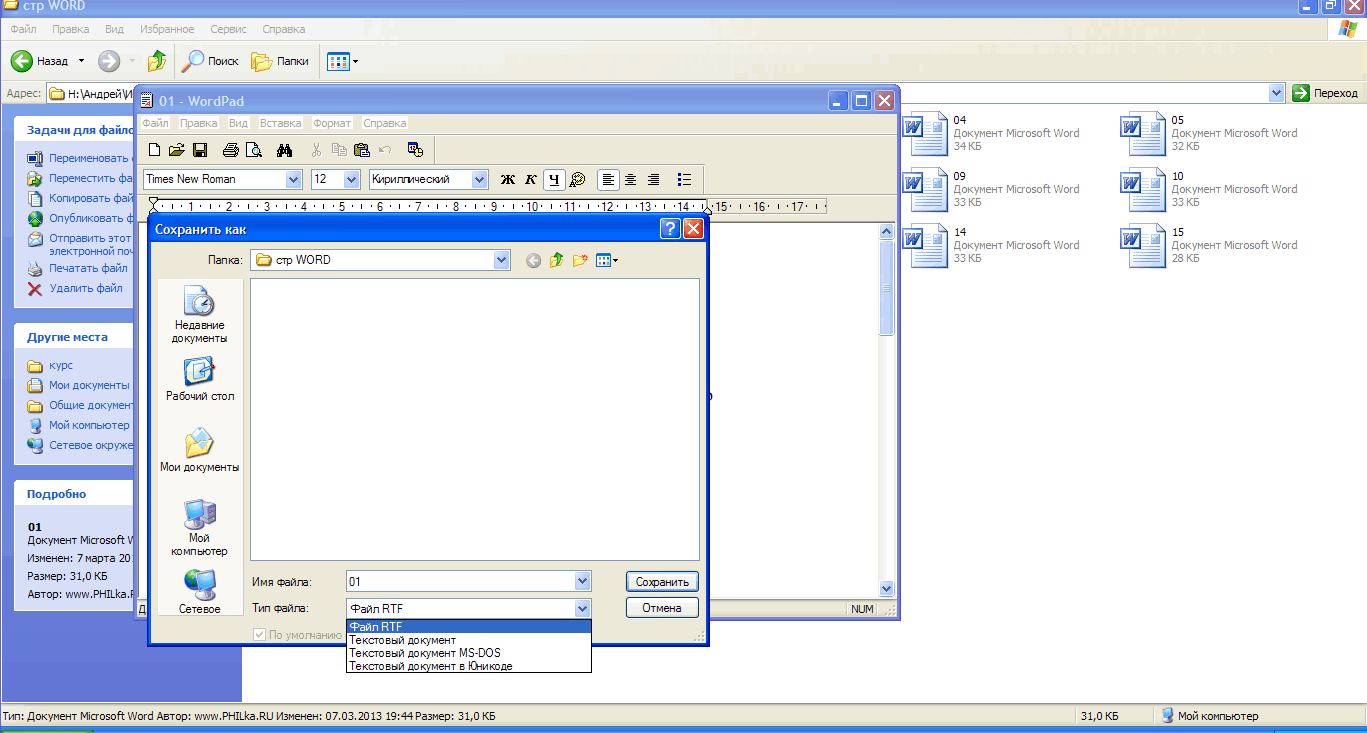Click the Print Preview toolbar icon
The image size is (1367, 733).
click(254, 151)
